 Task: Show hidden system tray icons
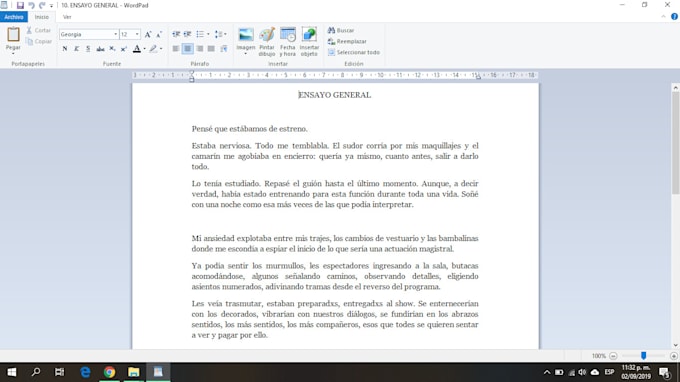[547, 372]
